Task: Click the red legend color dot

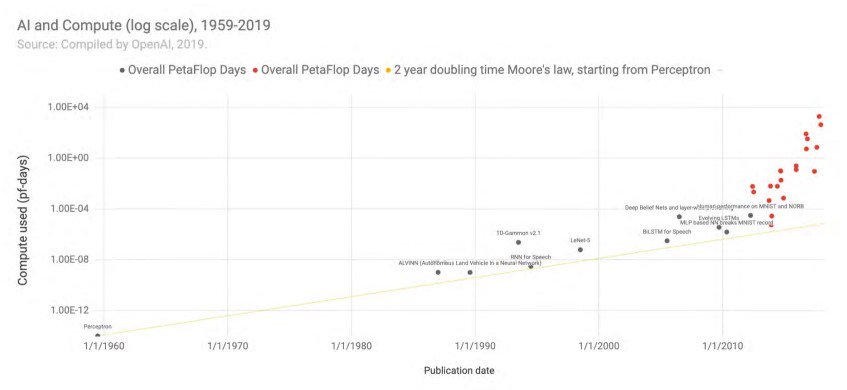Action: tap(256, 70)
